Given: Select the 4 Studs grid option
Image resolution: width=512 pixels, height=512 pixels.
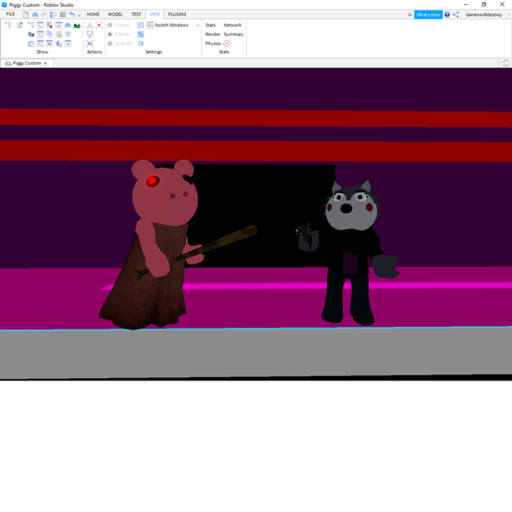Looking at the screenshot, I should pyautogui.click(x=119, y=34).
